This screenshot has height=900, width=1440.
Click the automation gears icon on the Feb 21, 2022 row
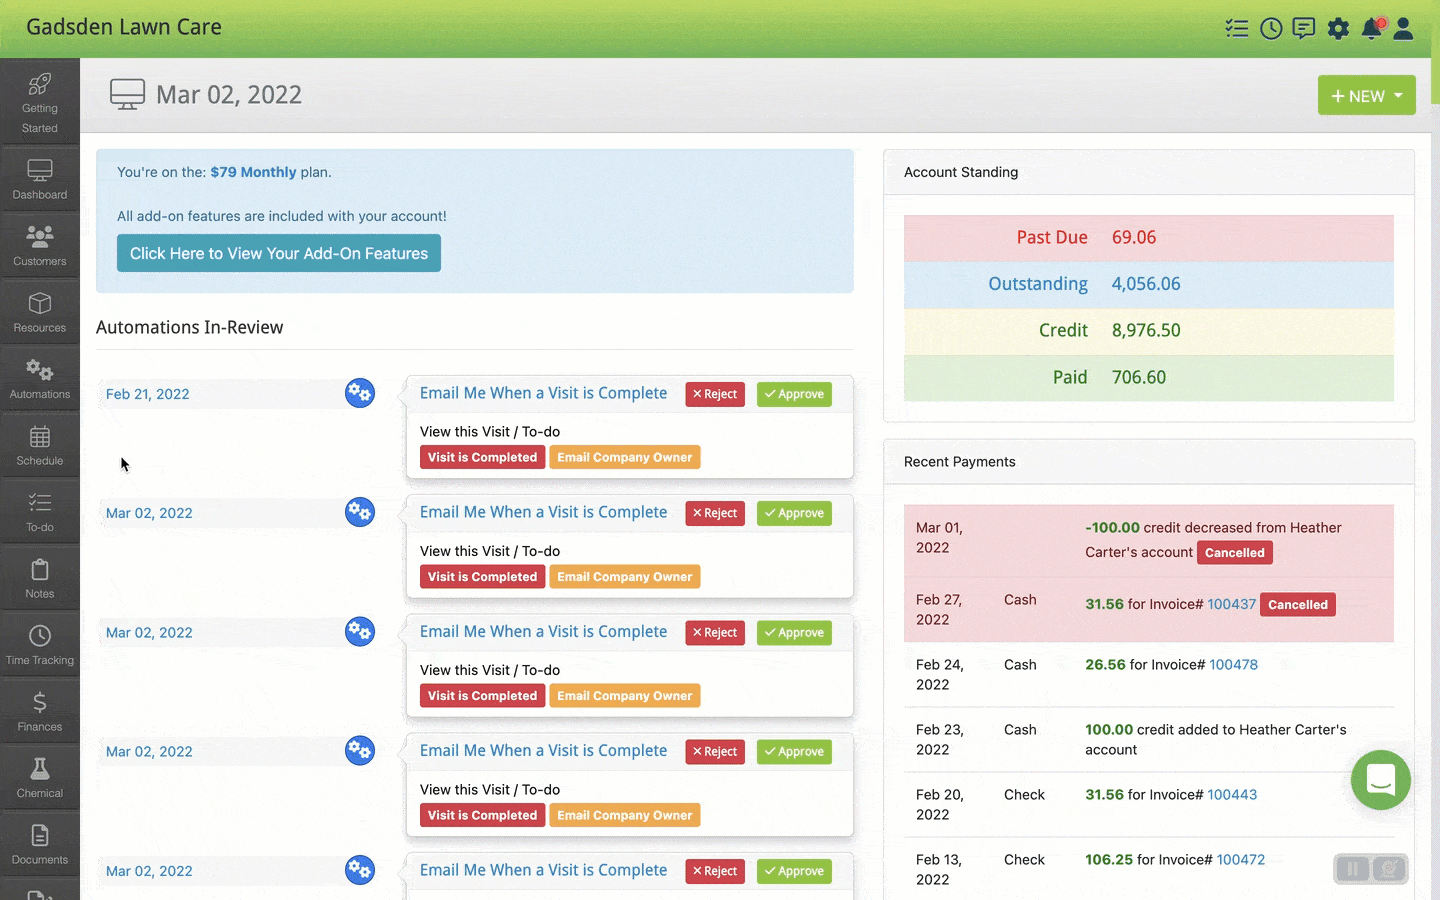[360, 393]
